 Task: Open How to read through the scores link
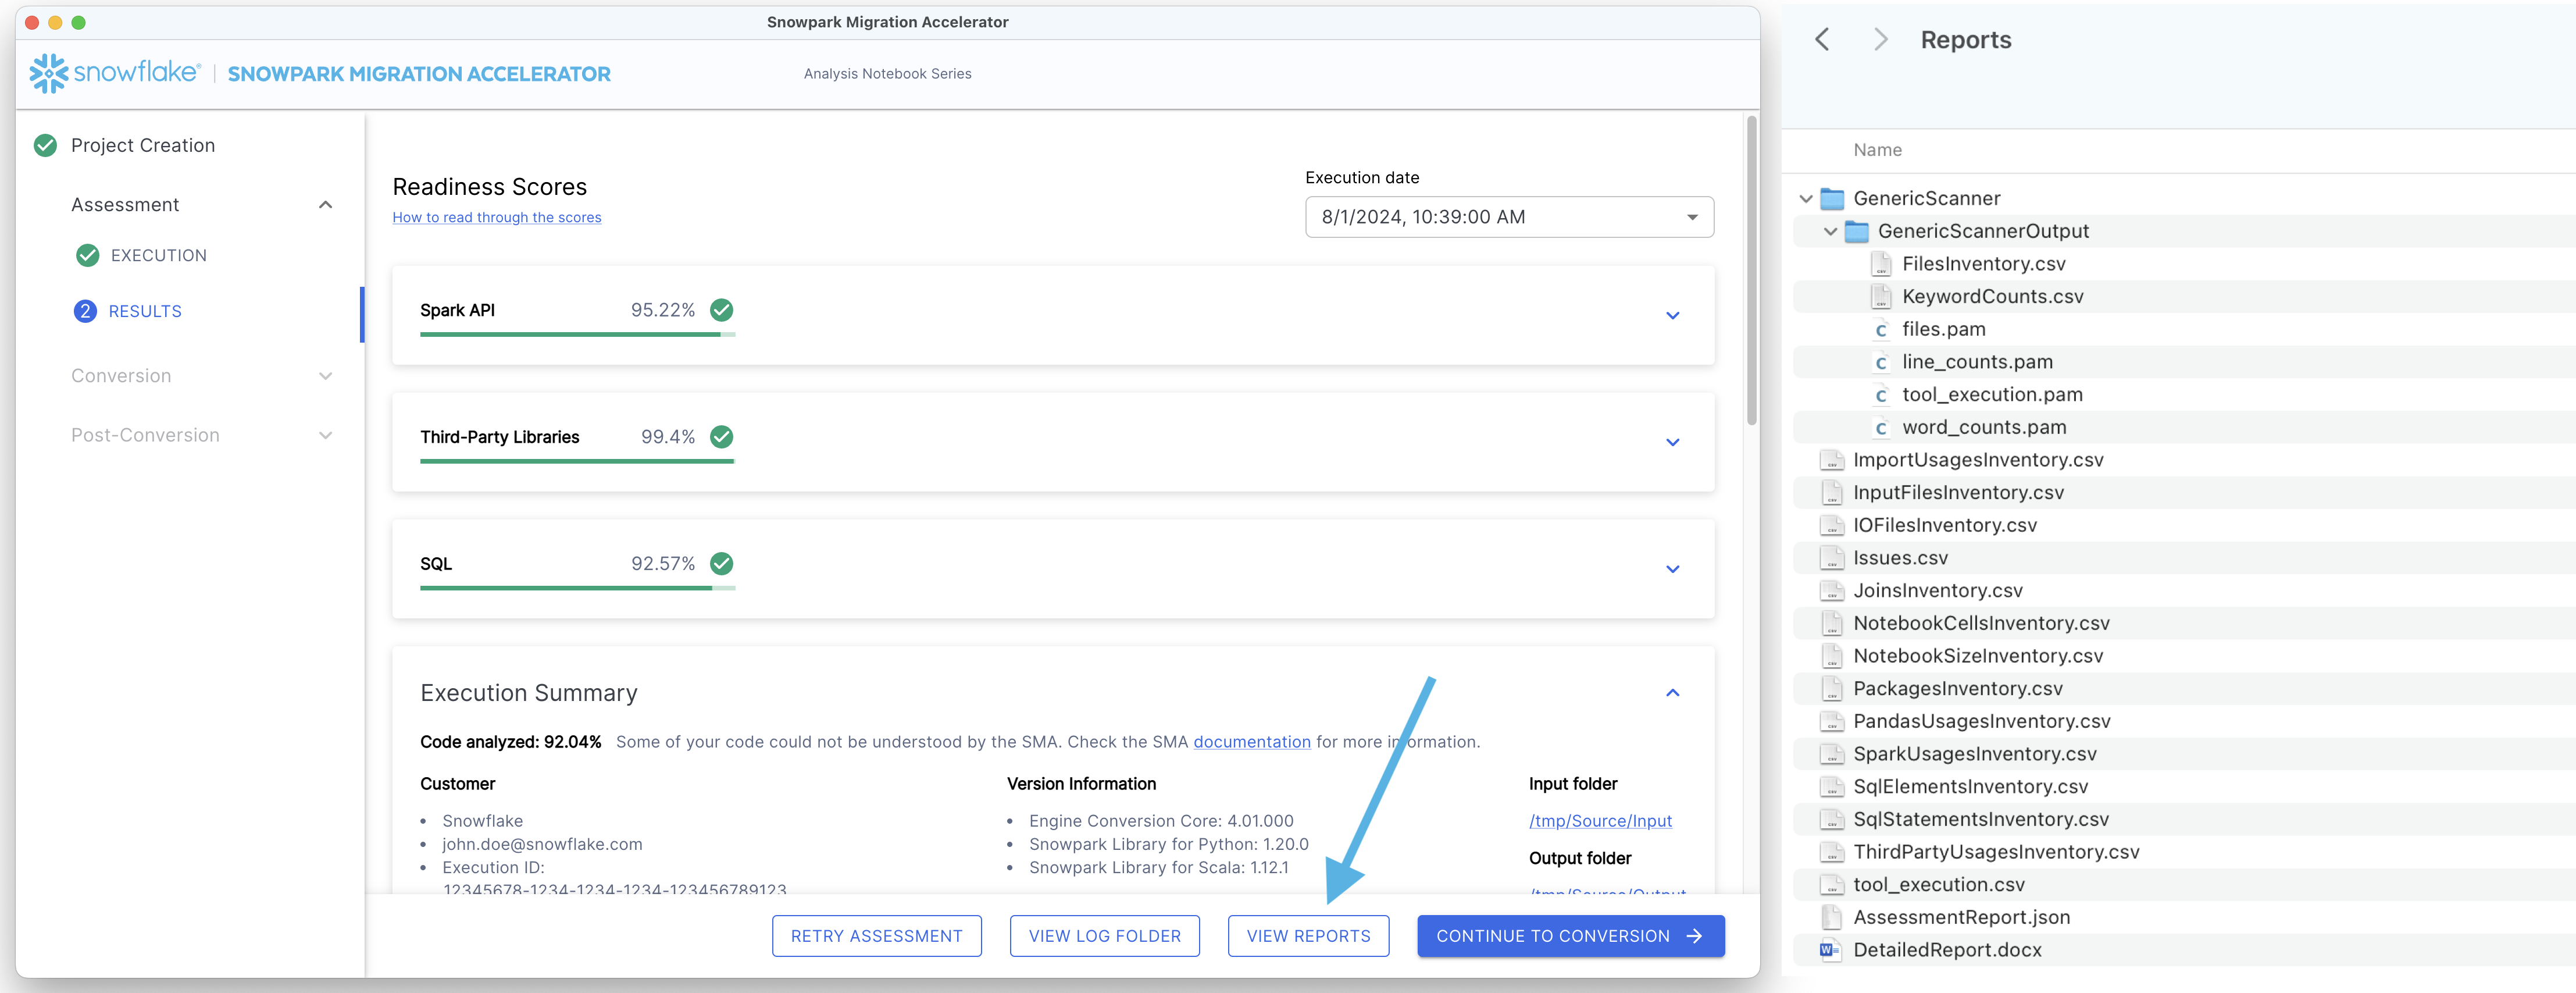496,217
